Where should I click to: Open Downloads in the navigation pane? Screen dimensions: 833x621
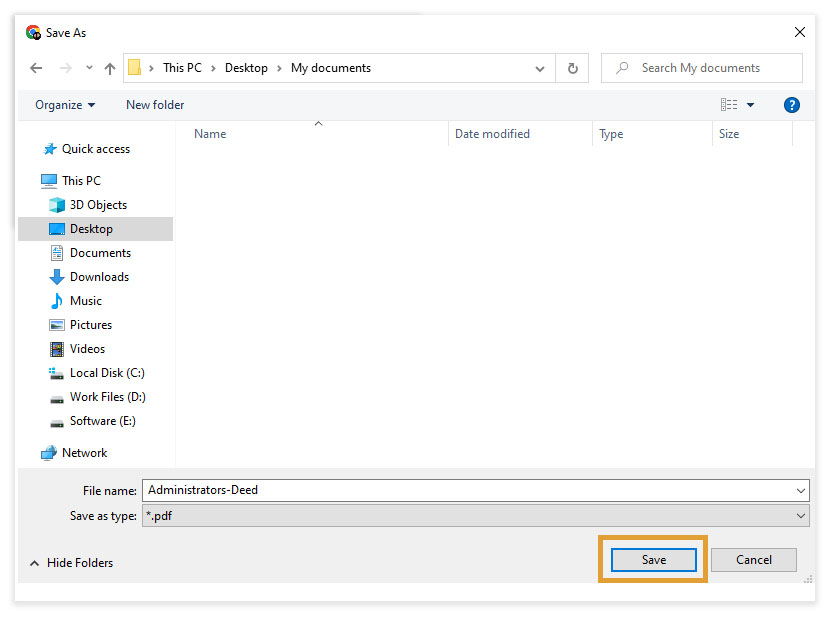click(x=99, y=277)
